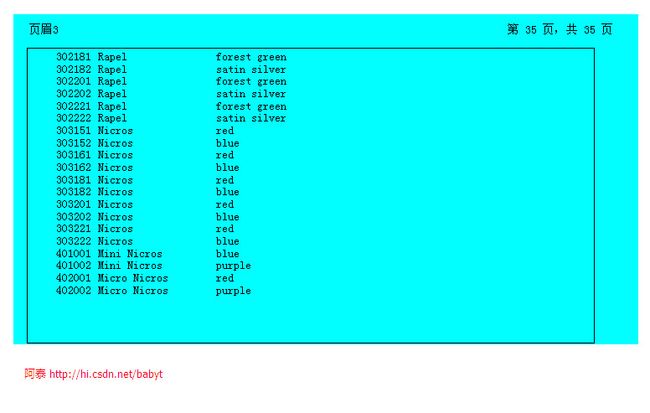Click the blue value of row 303162

pos(228,168)
